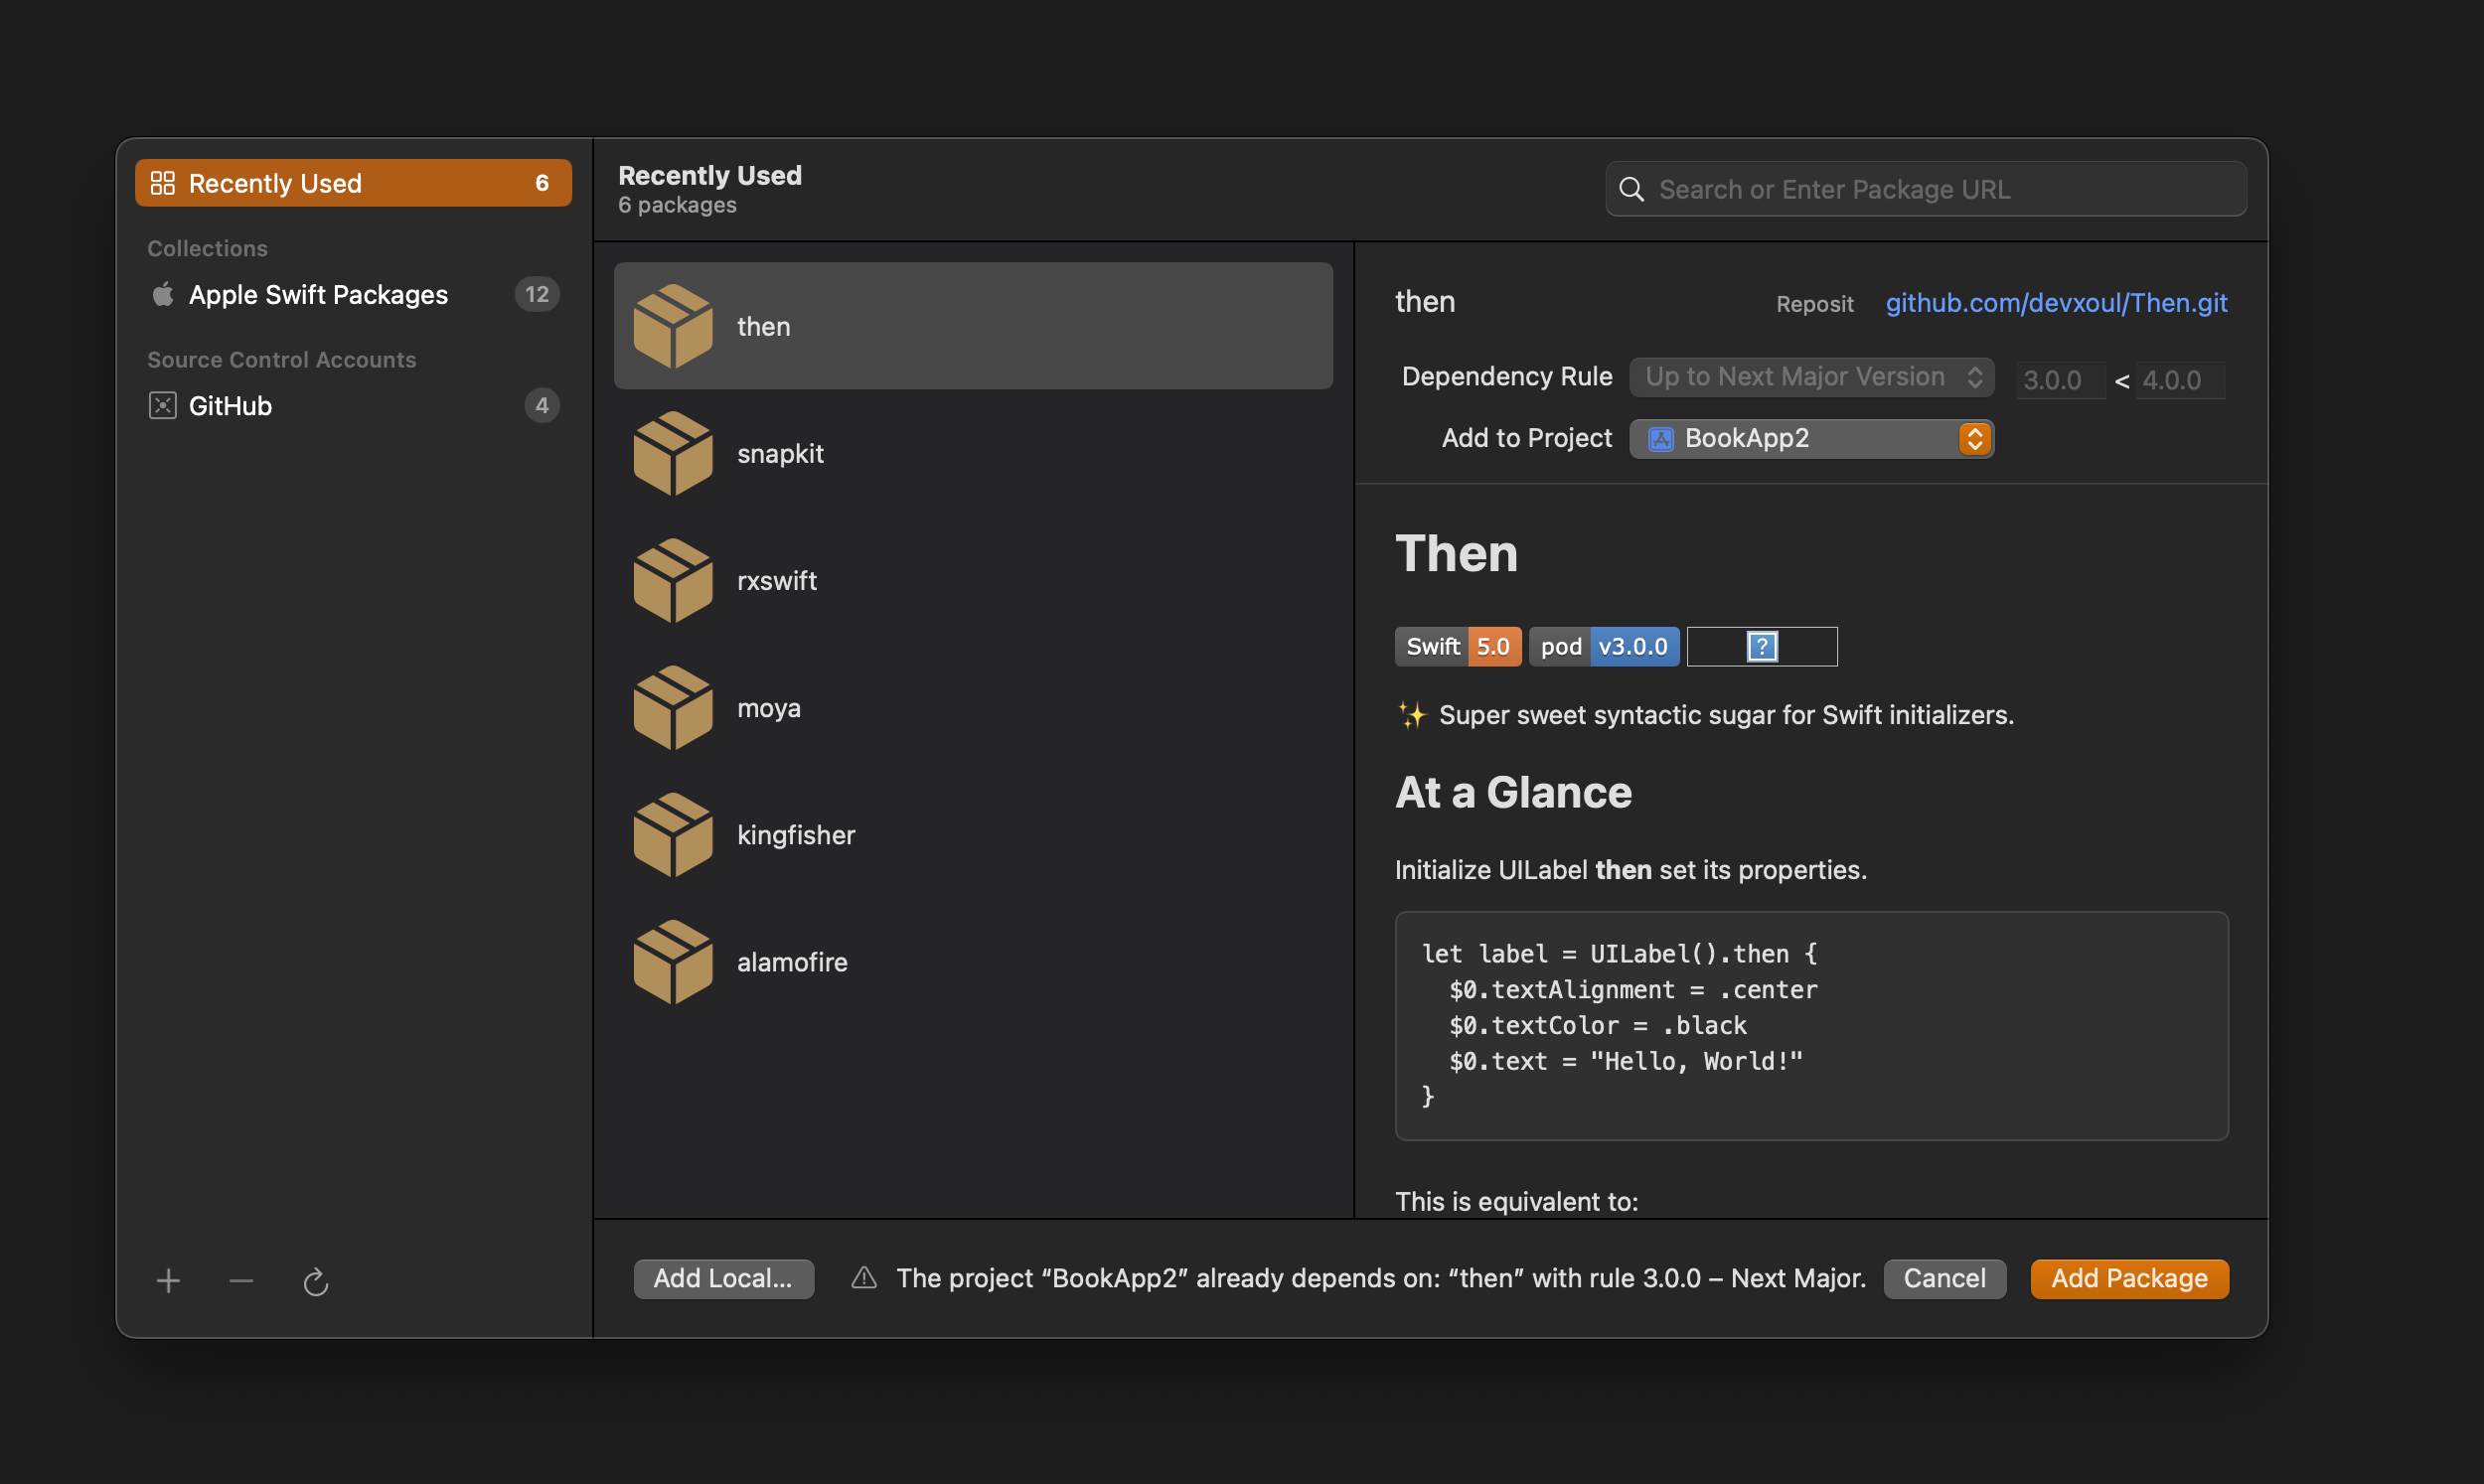
Task: Click the GitHub account icon
Action: tap(162, 405)
